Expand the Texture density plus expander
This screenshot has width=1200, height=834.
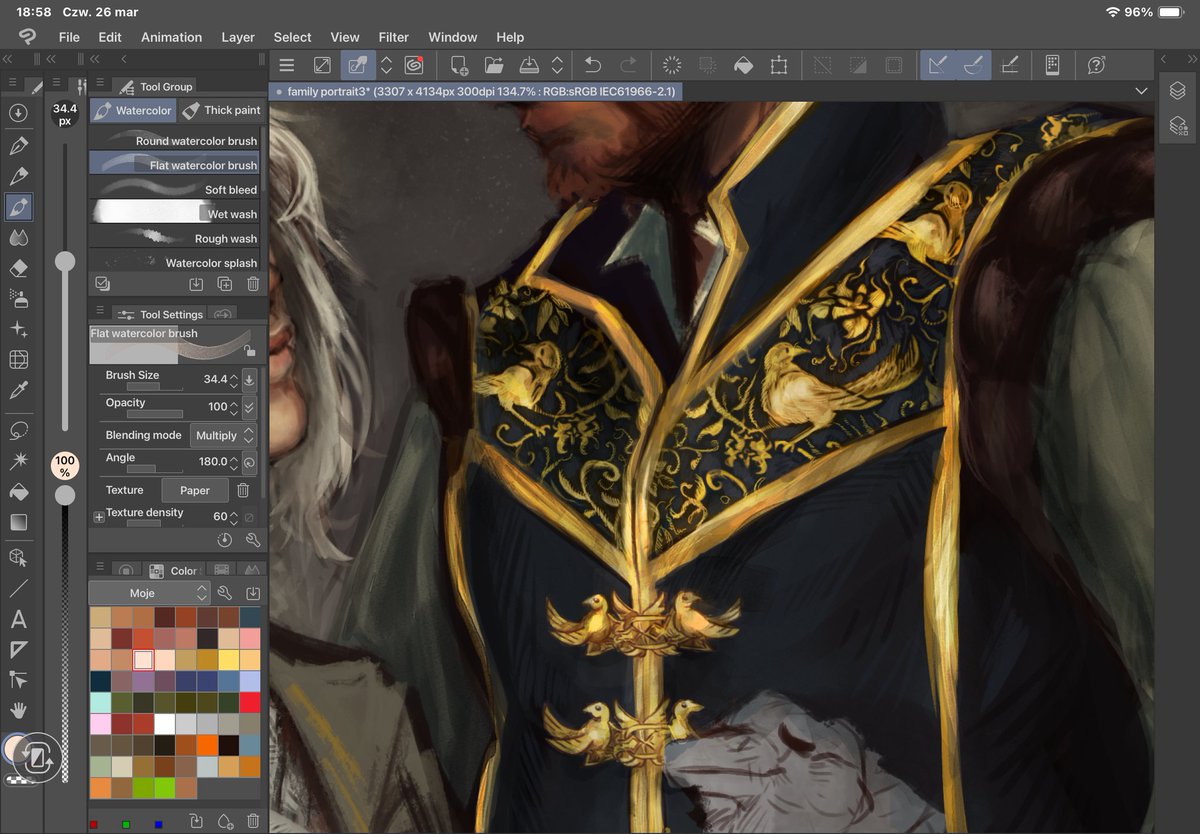click(x=99, y=517)
